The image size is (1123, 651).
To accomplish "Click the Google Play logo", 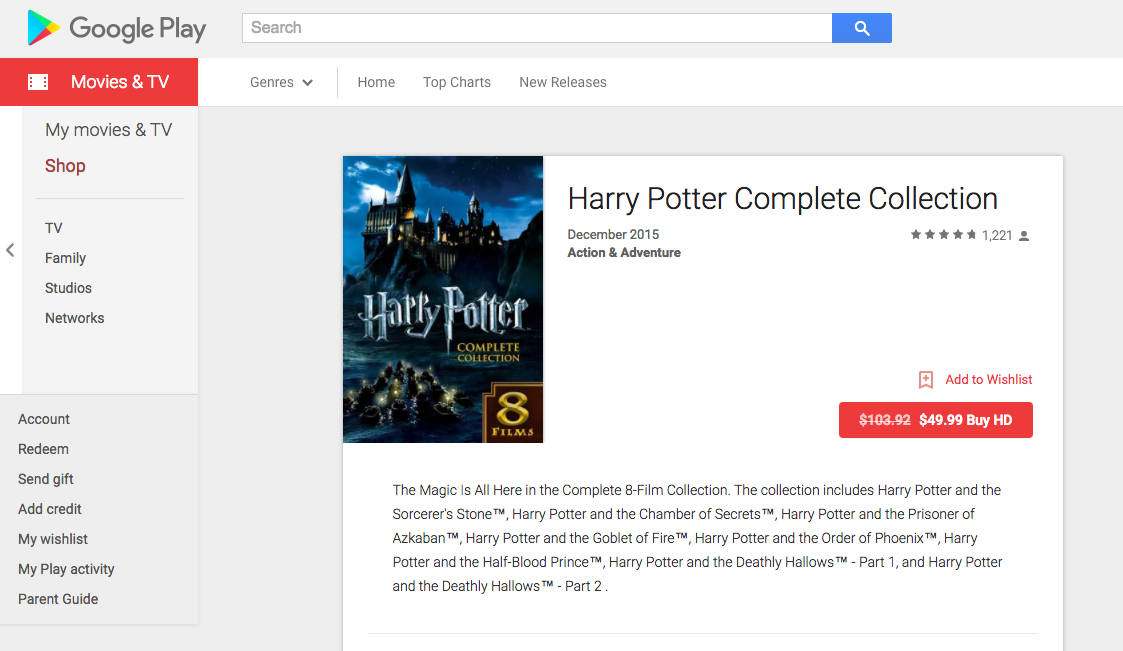I will pos(116,28).
